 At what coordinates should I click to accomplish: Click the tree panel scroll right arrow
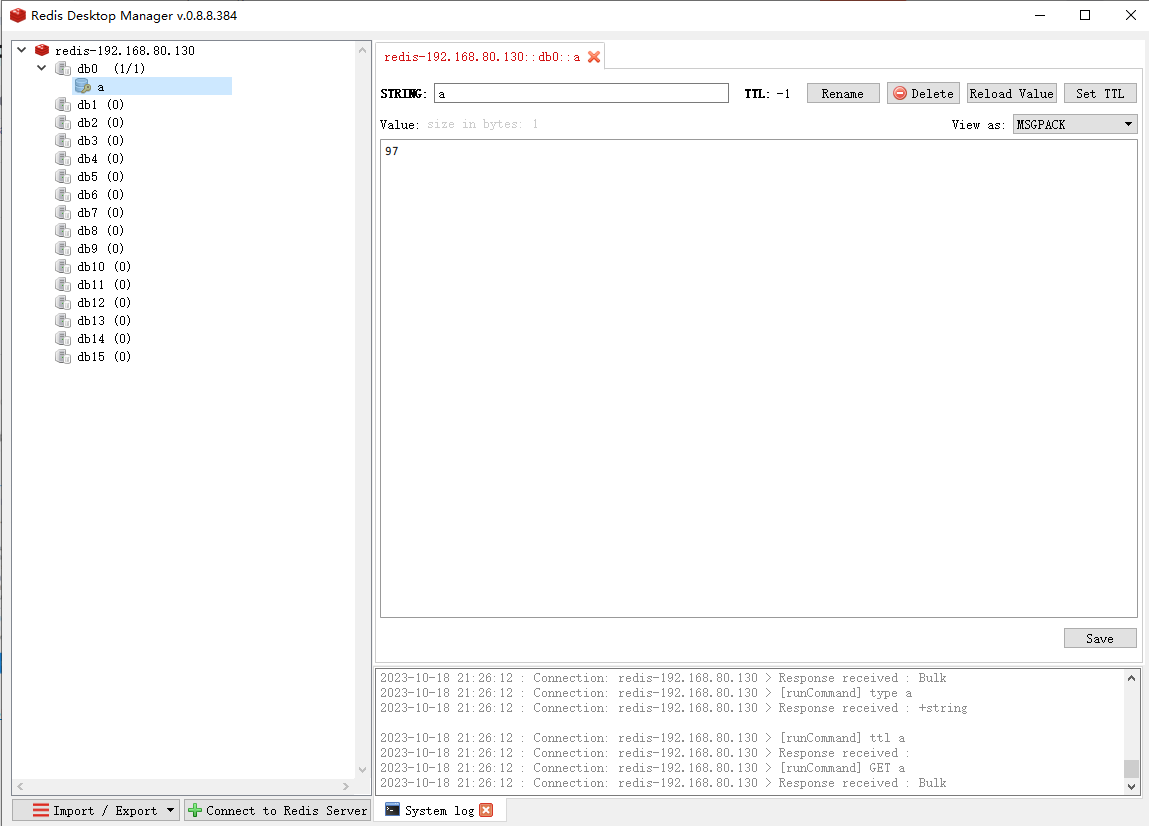[x=346, y=786]
